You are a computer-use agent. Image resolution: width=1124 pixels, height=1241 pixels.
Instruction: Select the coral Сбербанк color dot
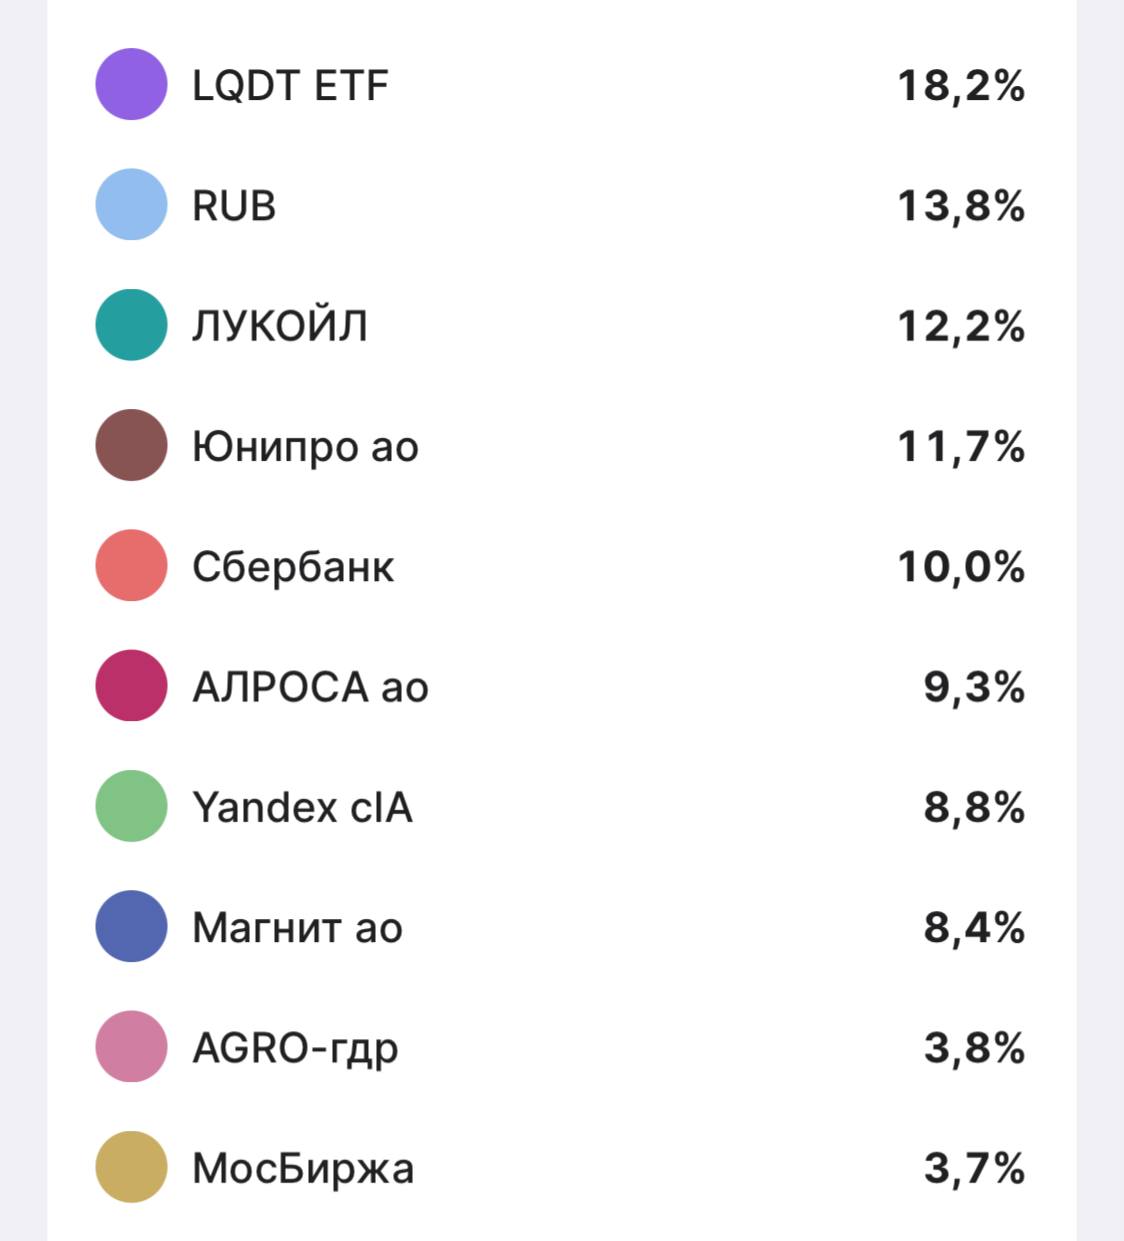(x=131, y=566)
